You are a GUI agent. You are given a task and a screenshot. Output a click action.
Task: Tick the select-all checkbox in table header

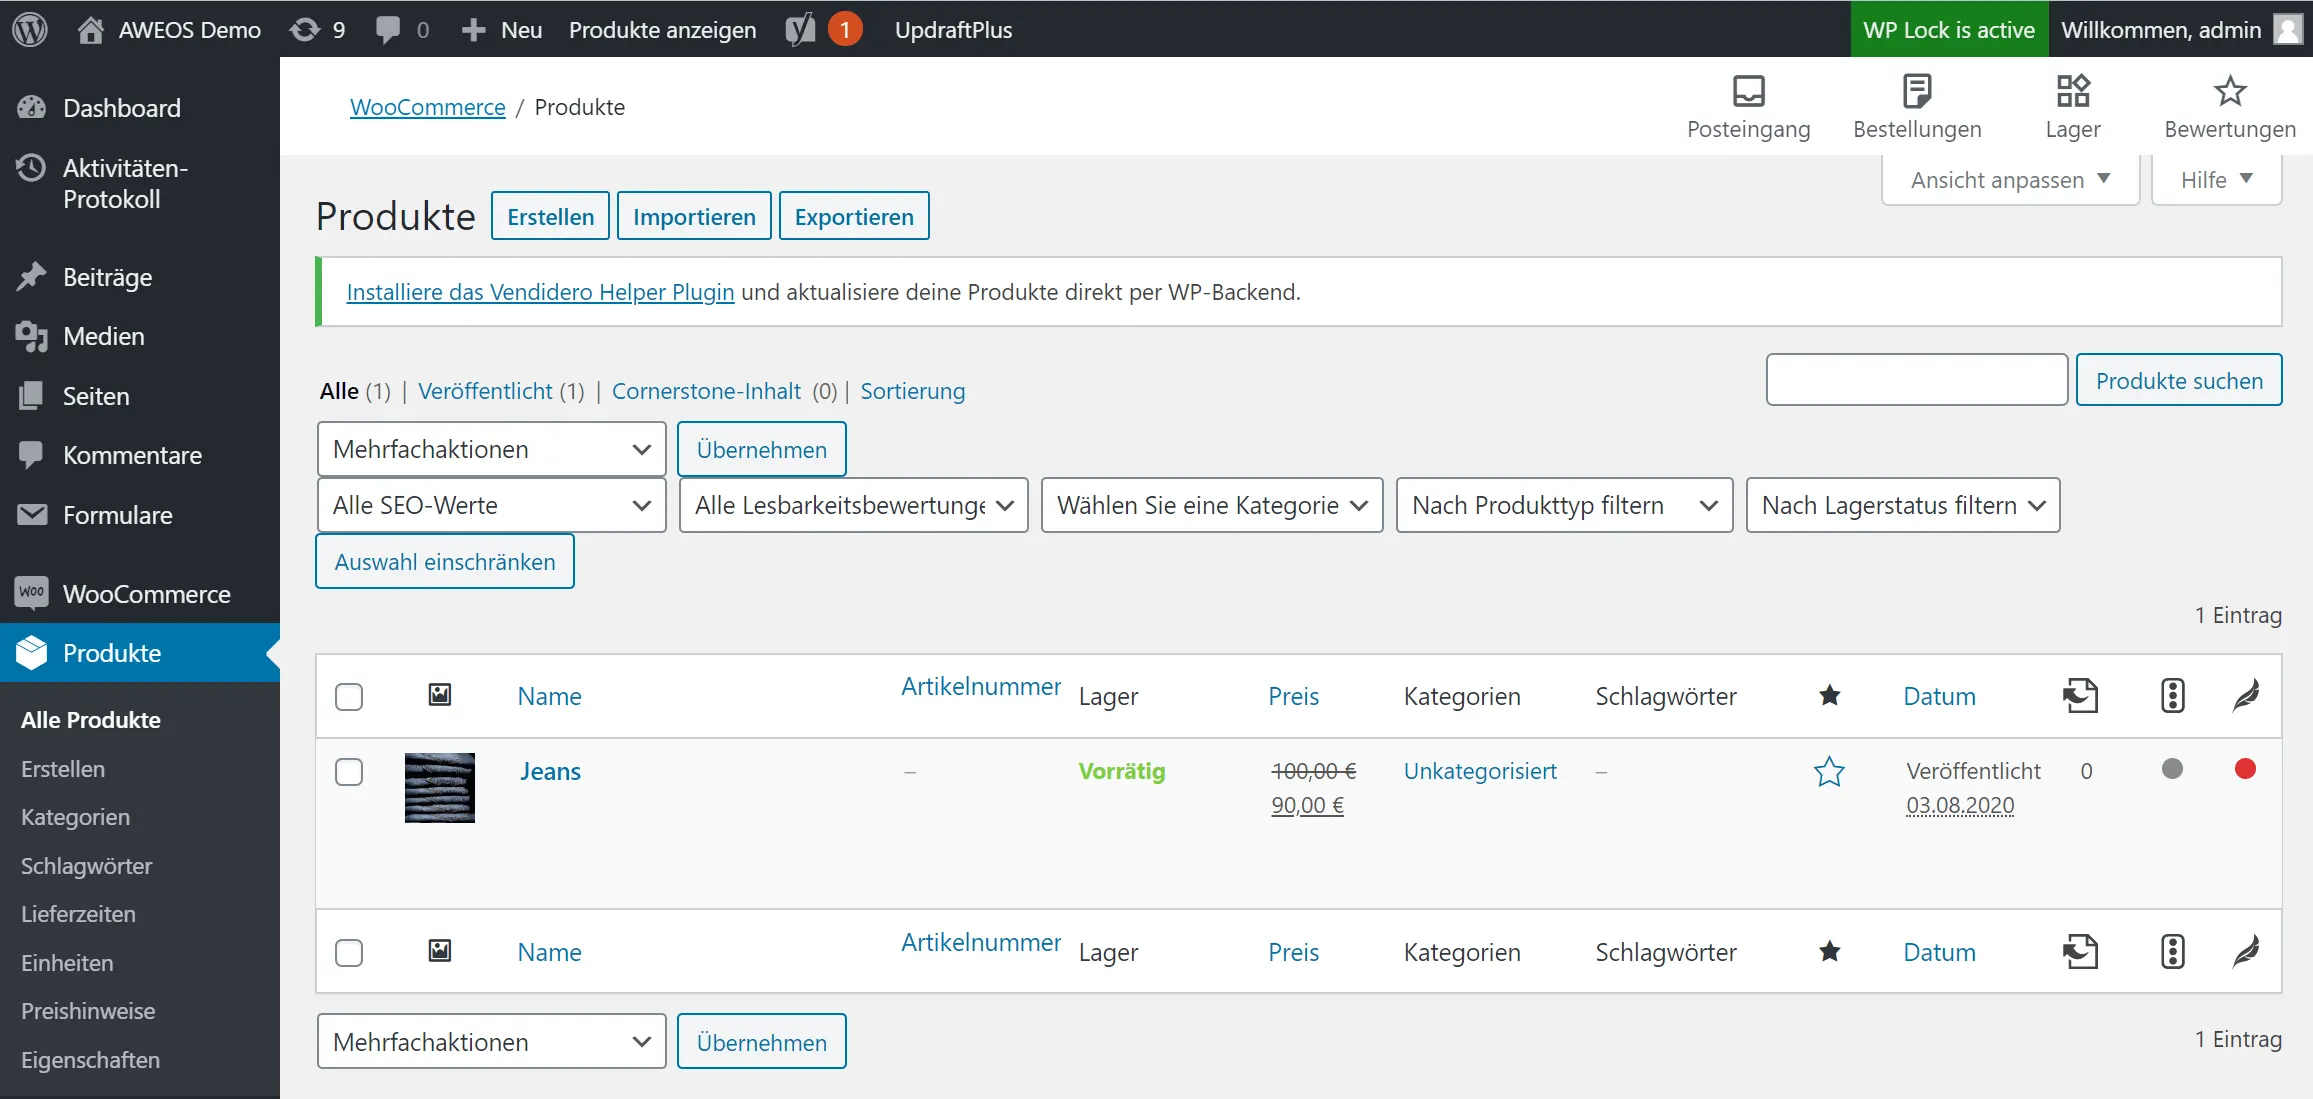pos(349,696)
